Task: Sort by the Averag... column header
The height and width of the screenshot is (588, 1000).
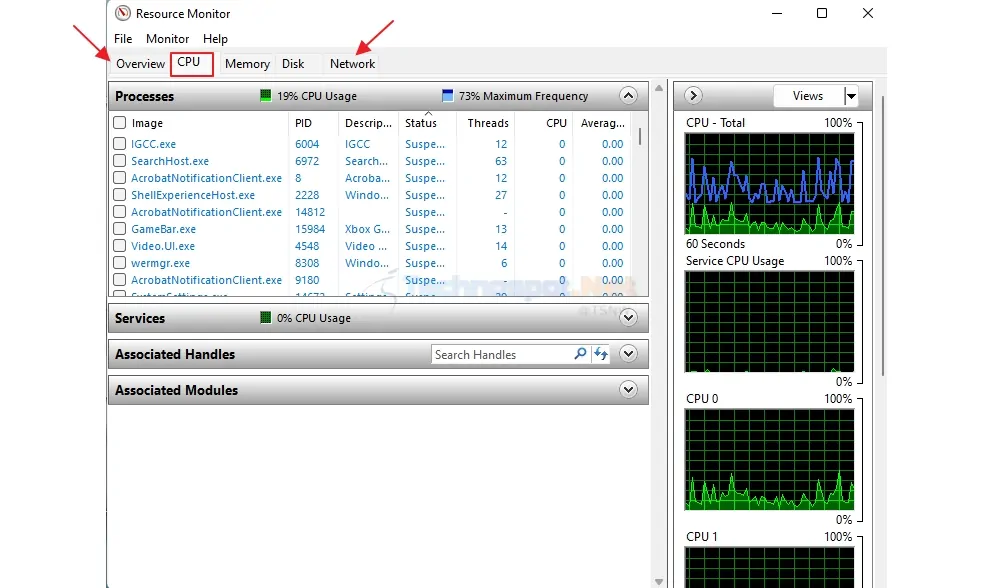Action: (603, 123)
